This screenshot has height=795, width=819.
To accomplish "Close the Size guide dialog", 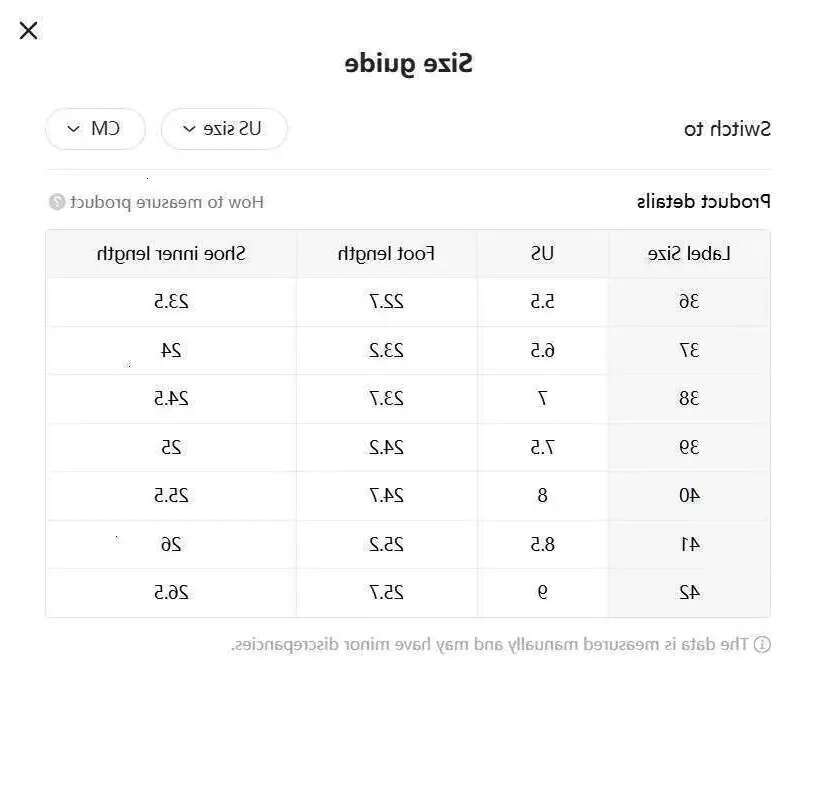I will coord(29,30).
